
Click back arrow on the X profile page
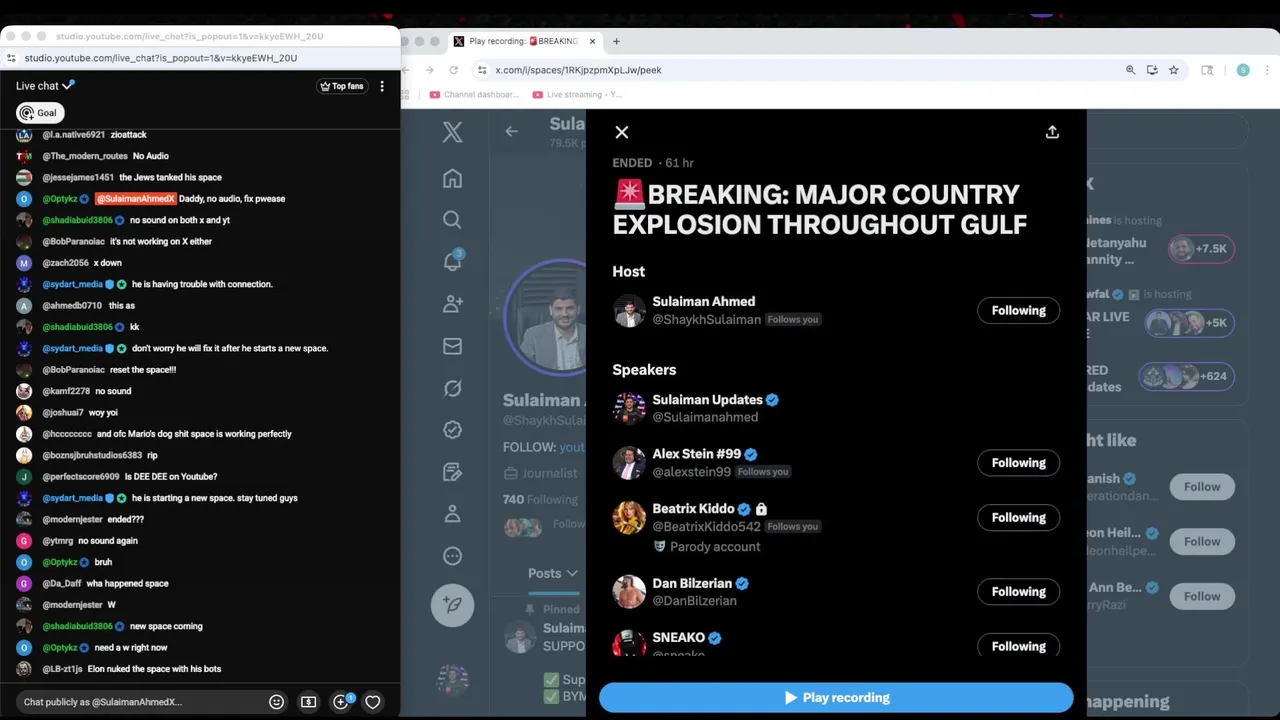511,131
